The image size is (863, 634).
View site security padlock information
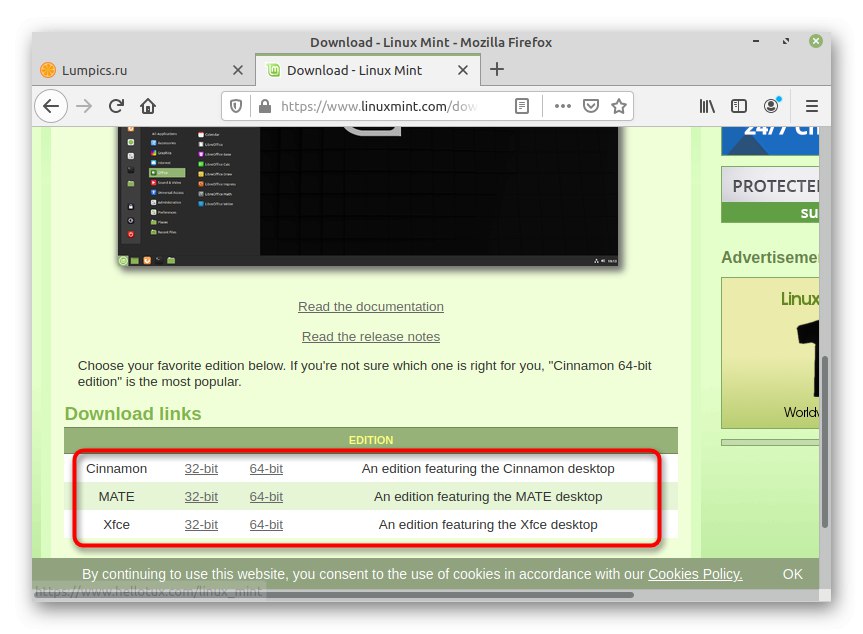265,106
